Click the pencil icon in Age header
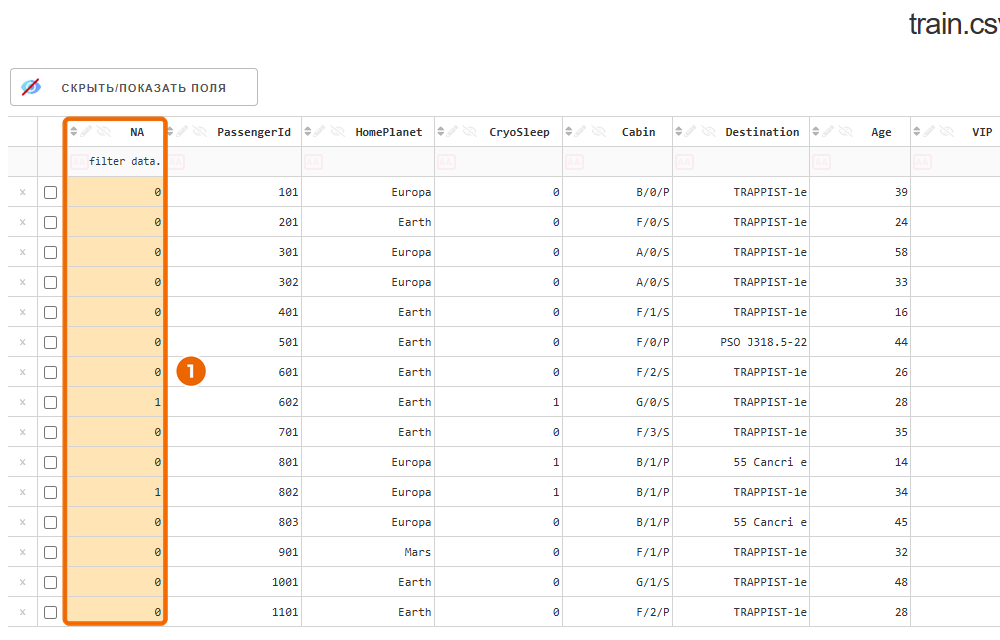Image resolution: width=1000 pixels, height=640 pixels. point(828,132)
